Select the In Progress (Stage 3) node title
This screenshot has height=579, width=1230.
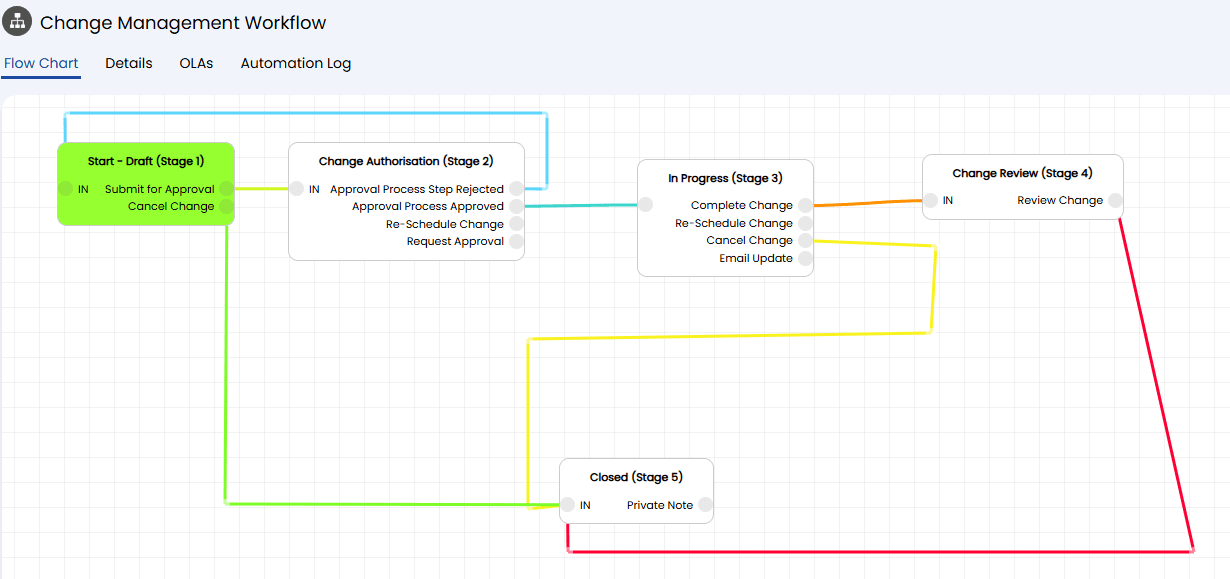pyautogui.click(x=725, y=178)
